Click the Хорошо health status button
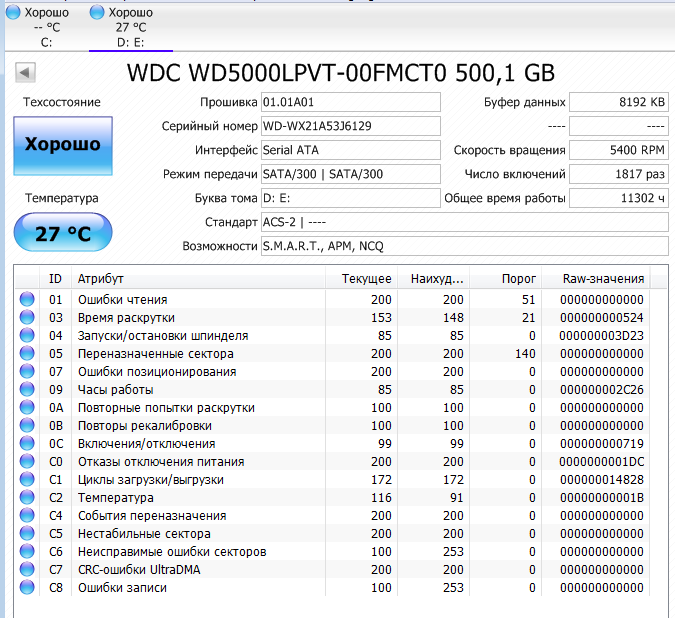675x618 pixels. 63,145
